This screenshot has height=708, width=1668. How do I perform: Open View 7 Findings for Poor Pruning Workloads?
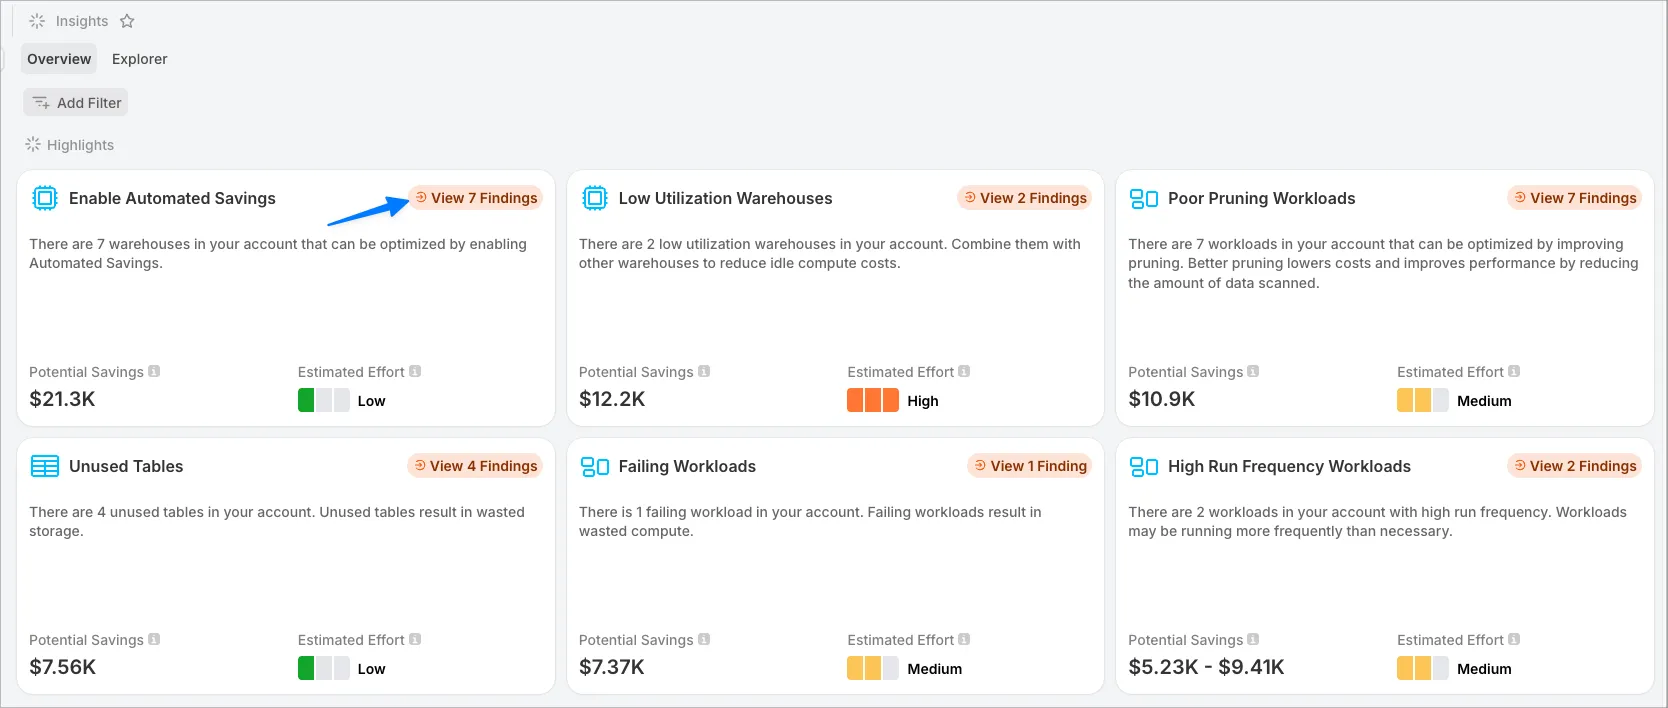click(x=1575, y=198)
